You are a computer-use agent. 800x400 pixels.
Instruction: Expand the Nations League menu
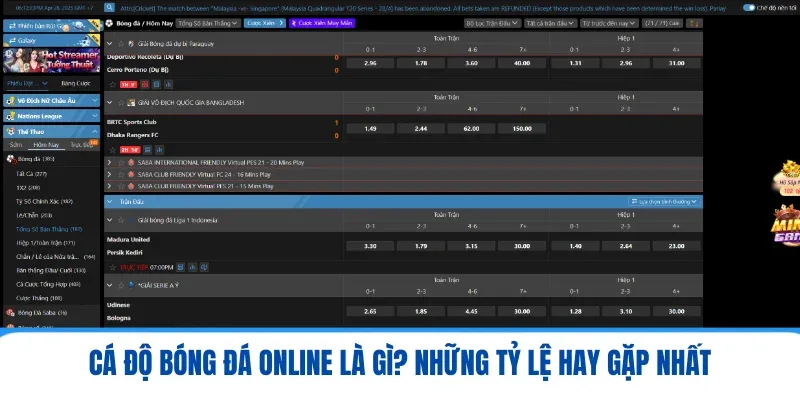pos(52,116)
